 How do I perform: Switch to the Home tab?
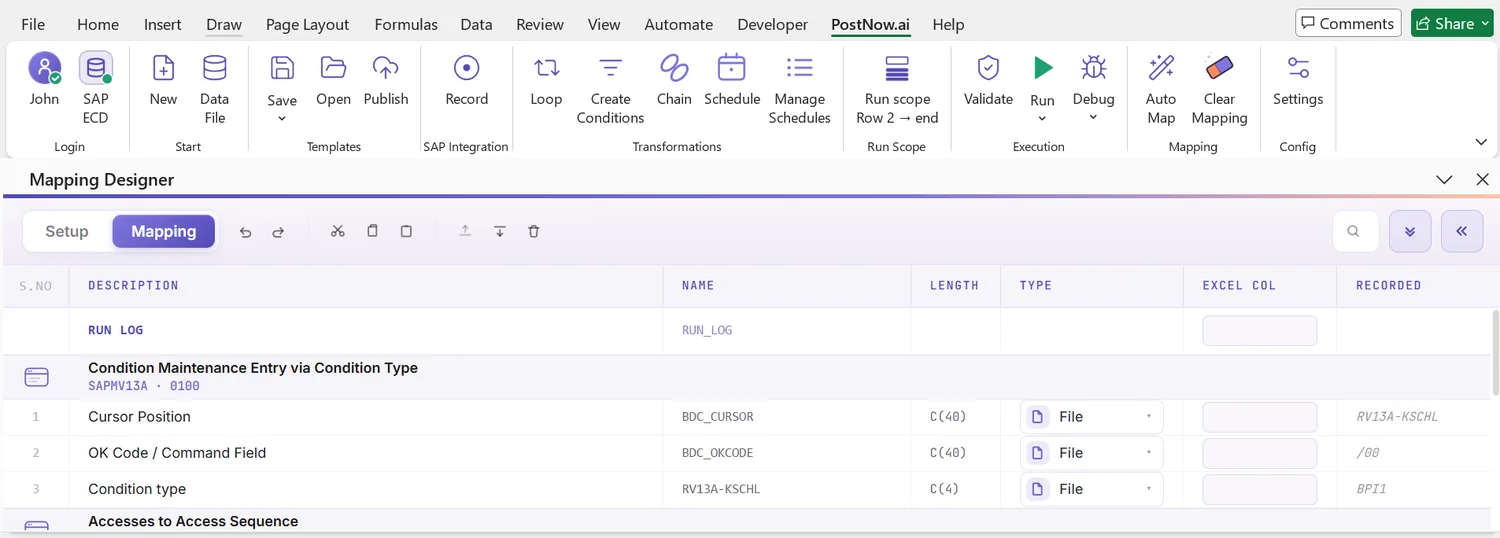(98, 24)
